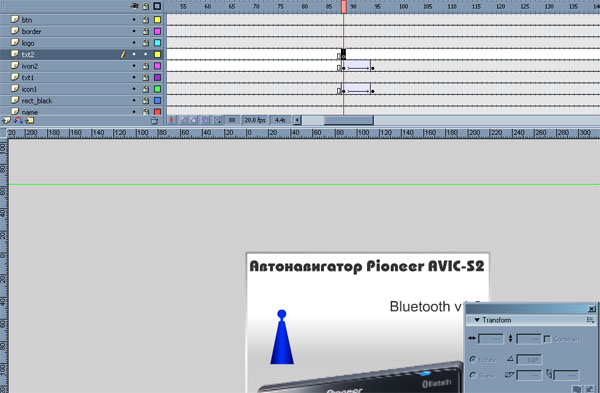Click logo layer cyan outline swatch
This screenshot has width=600, height=393.
pos(157,42)
